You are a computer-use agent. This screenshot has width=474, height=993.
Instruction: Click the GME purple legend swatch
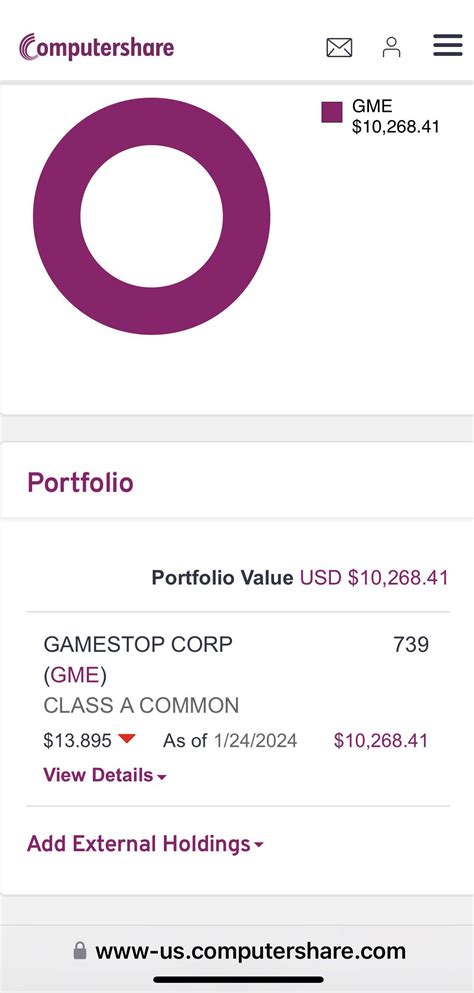(x=331, y=112)
